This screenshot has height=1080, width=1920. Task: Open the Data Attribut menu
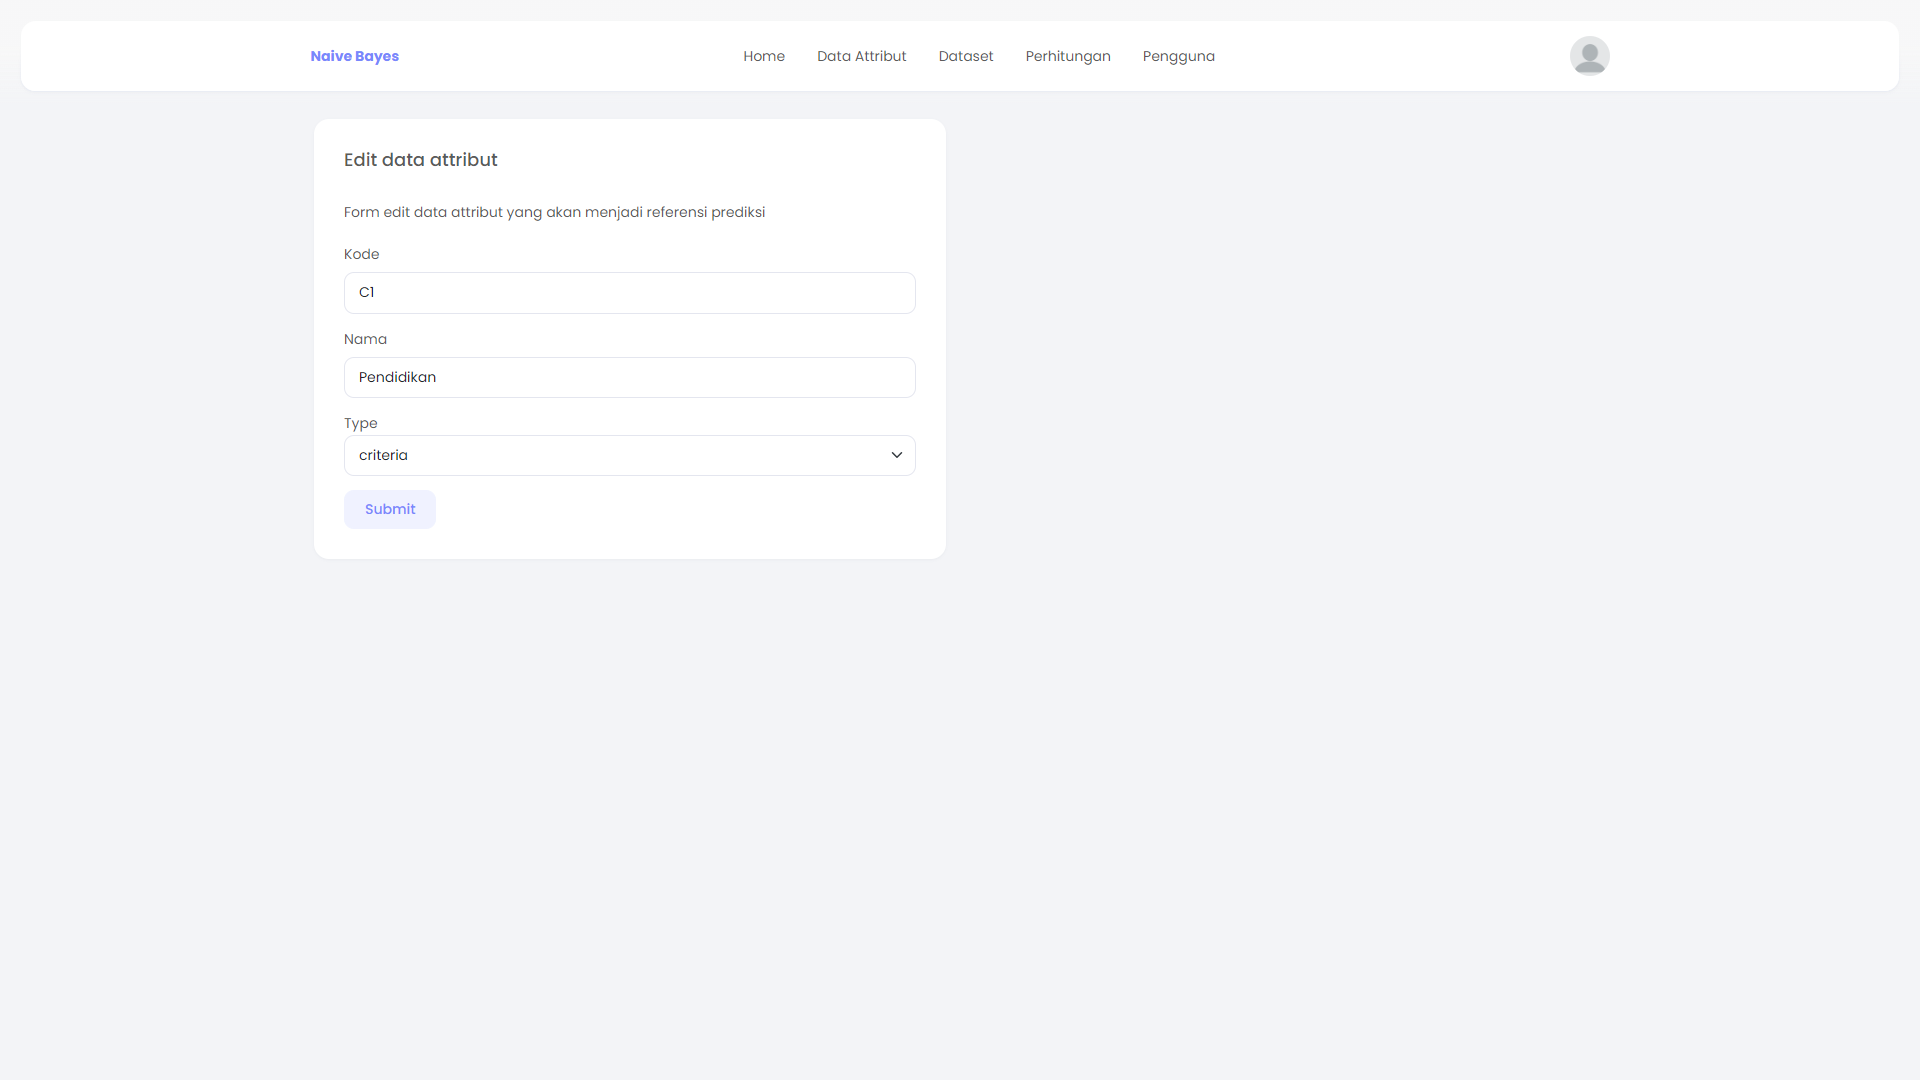(861, 56)
